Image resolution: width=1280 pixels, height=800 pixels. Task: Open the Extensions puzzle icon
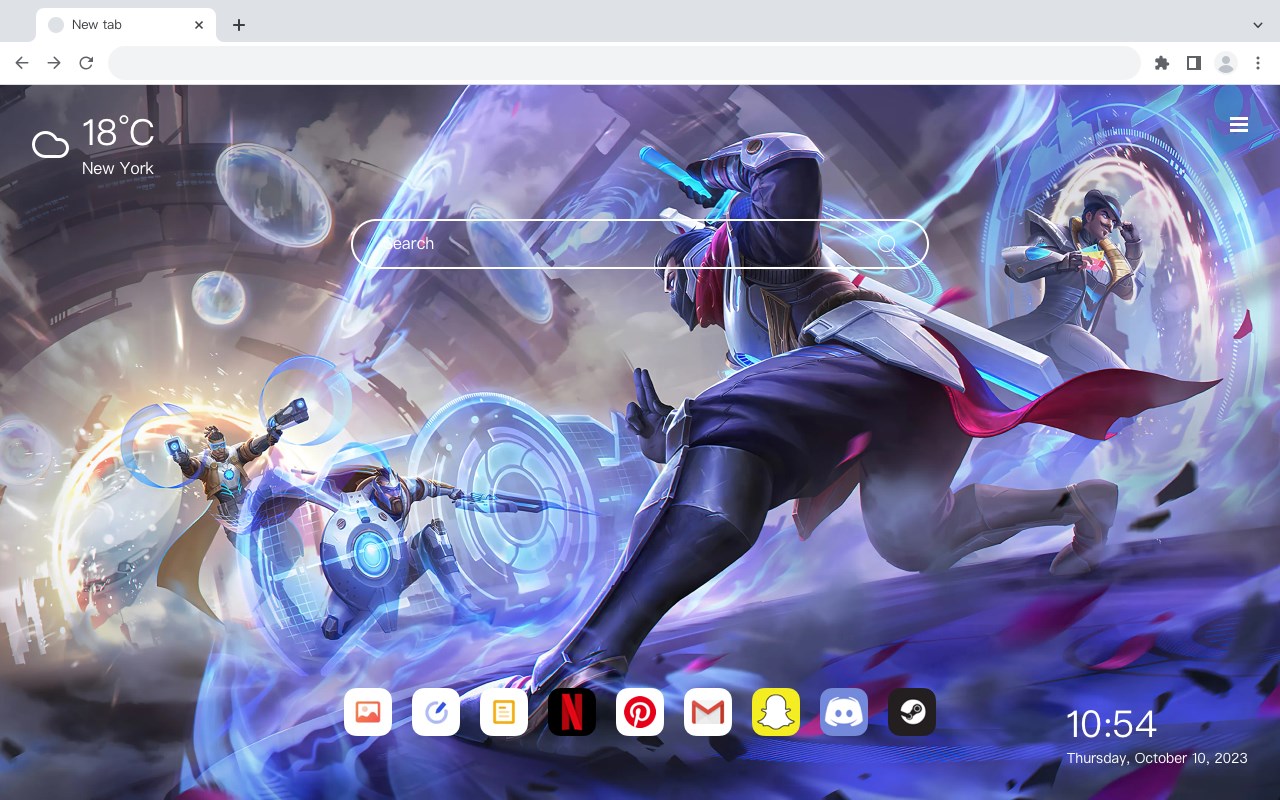pyautogui.click(x=1161, y=63)
